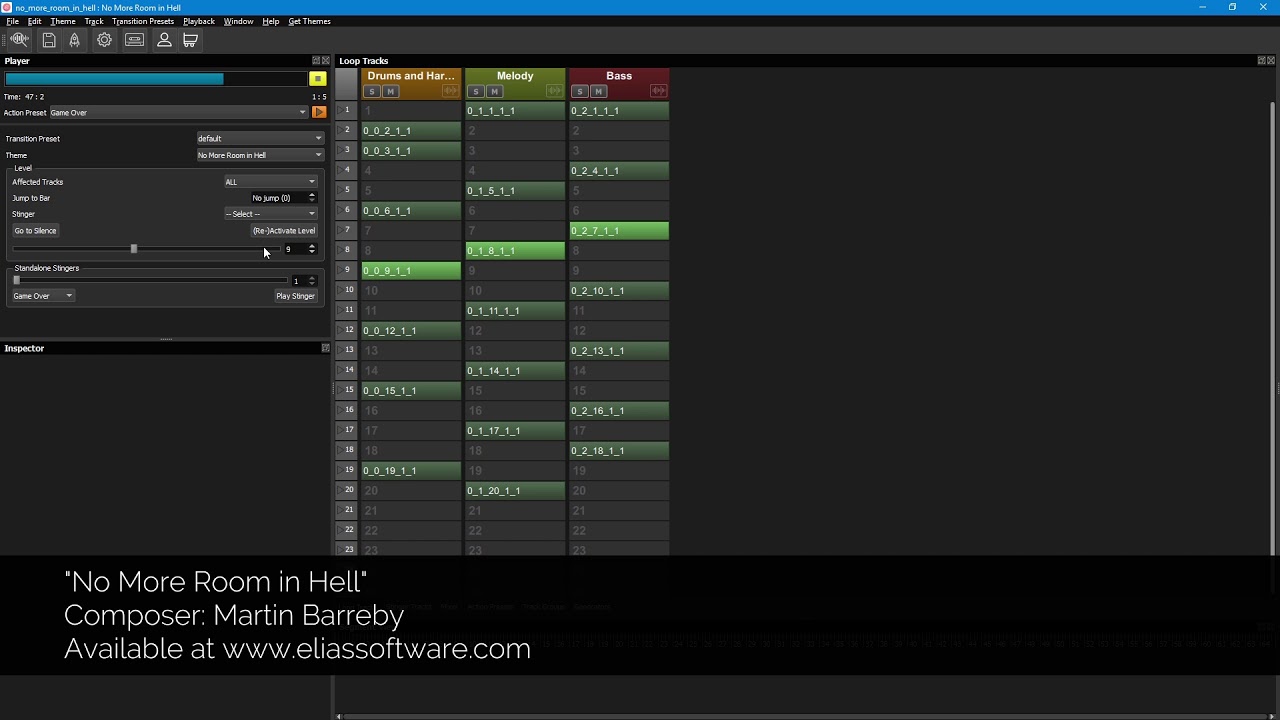Open the settings gear icon
The width and height of the screenshot is (1280, 720).
104,40
